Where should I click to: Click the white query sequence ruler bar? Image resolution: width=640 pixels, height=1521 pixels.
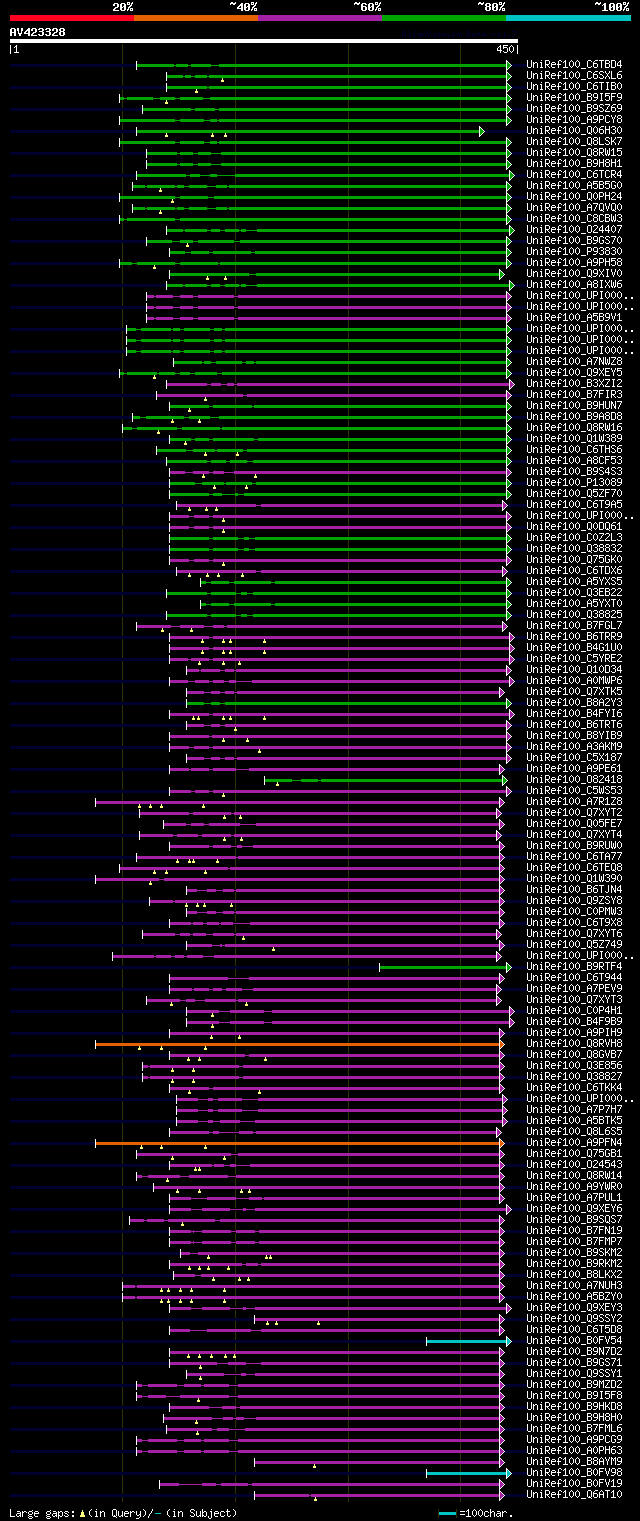point(264,41)
